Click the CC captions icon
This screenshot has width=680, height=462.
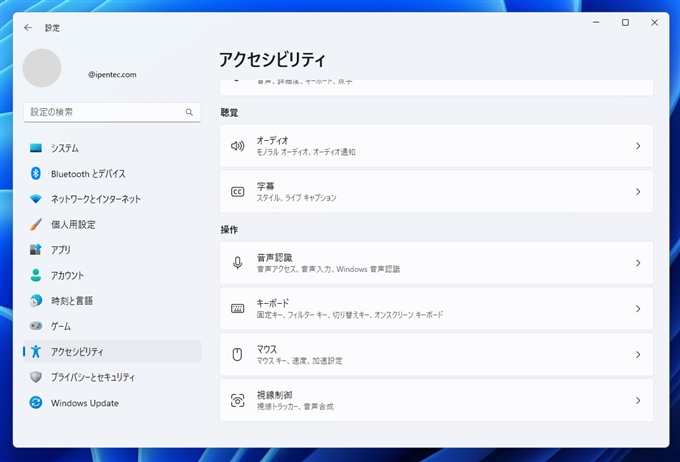237,192
